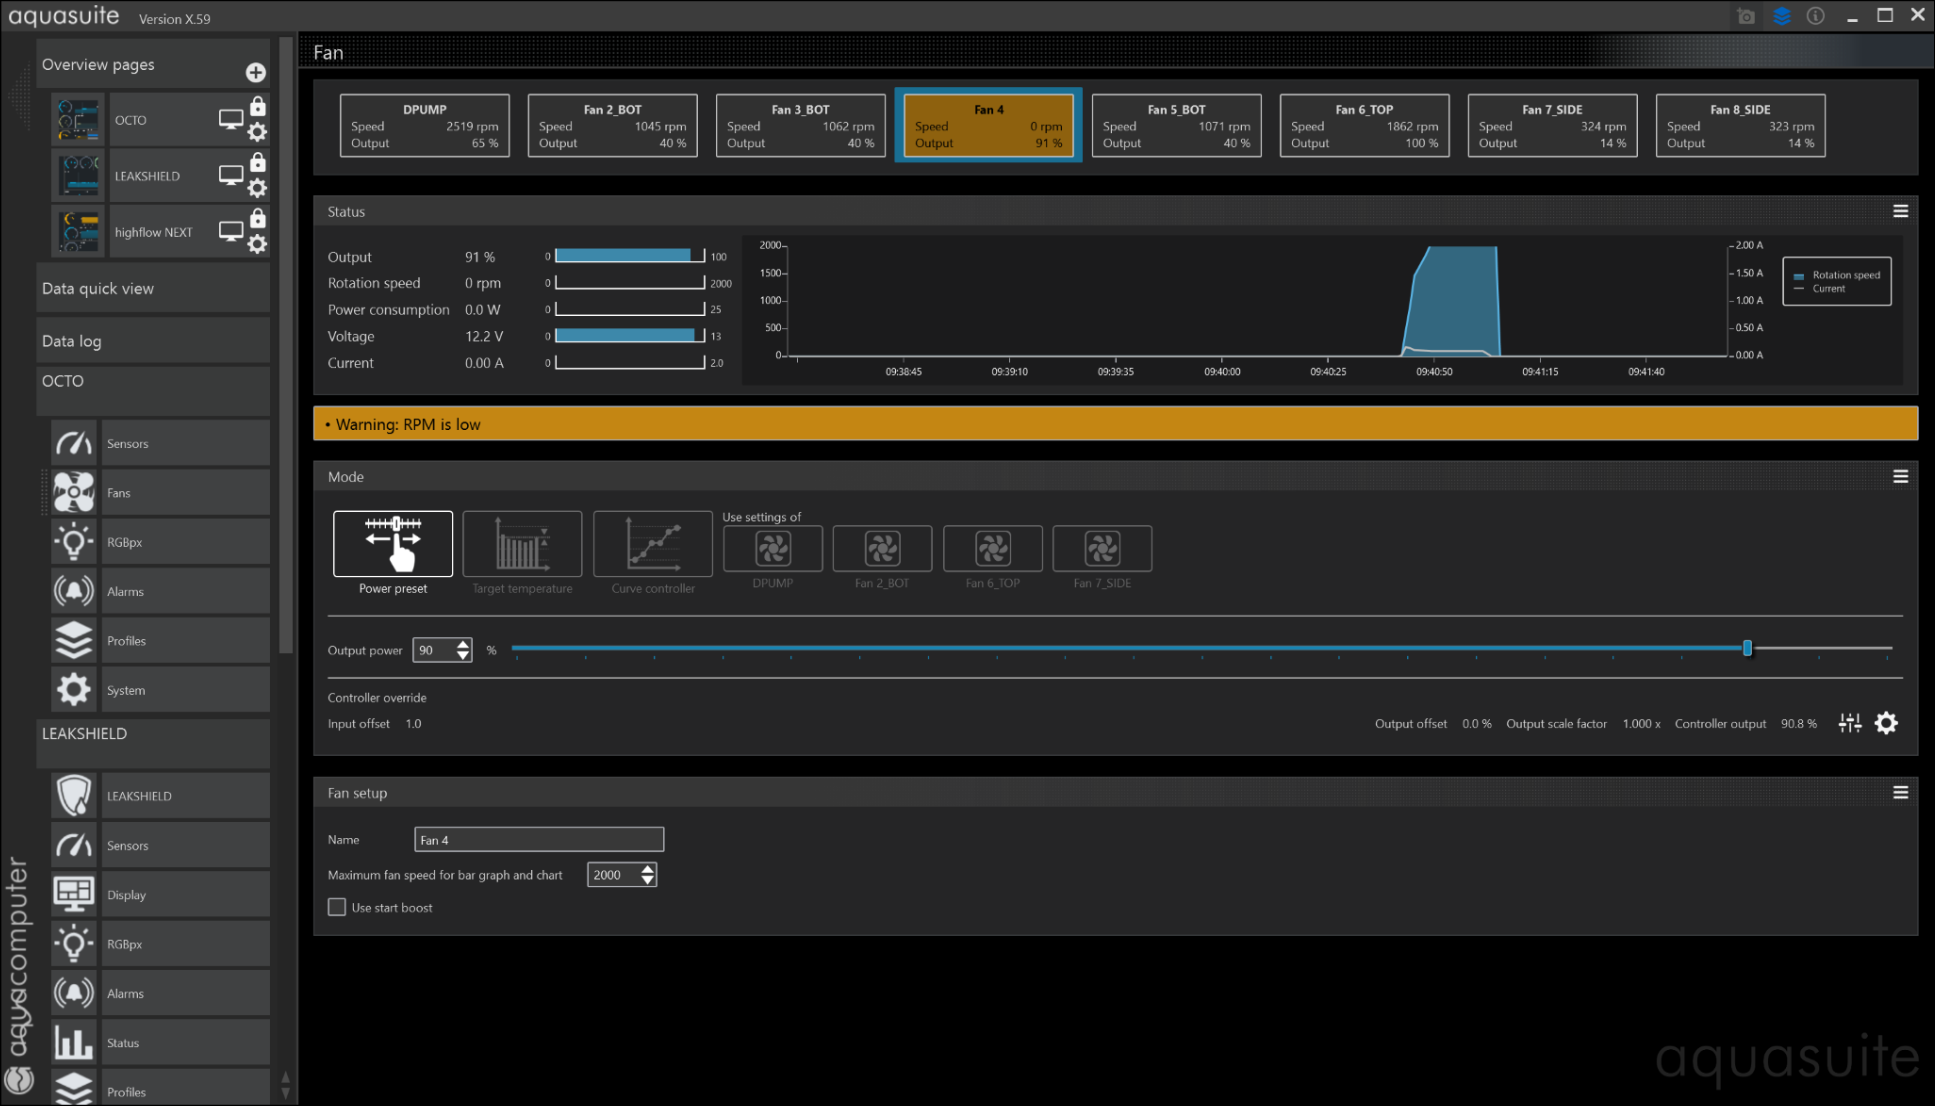Switch to the DPUMP fan tab
Image resolution: width=1935 pixels, height=1106 pixels.
pos(424,126)
